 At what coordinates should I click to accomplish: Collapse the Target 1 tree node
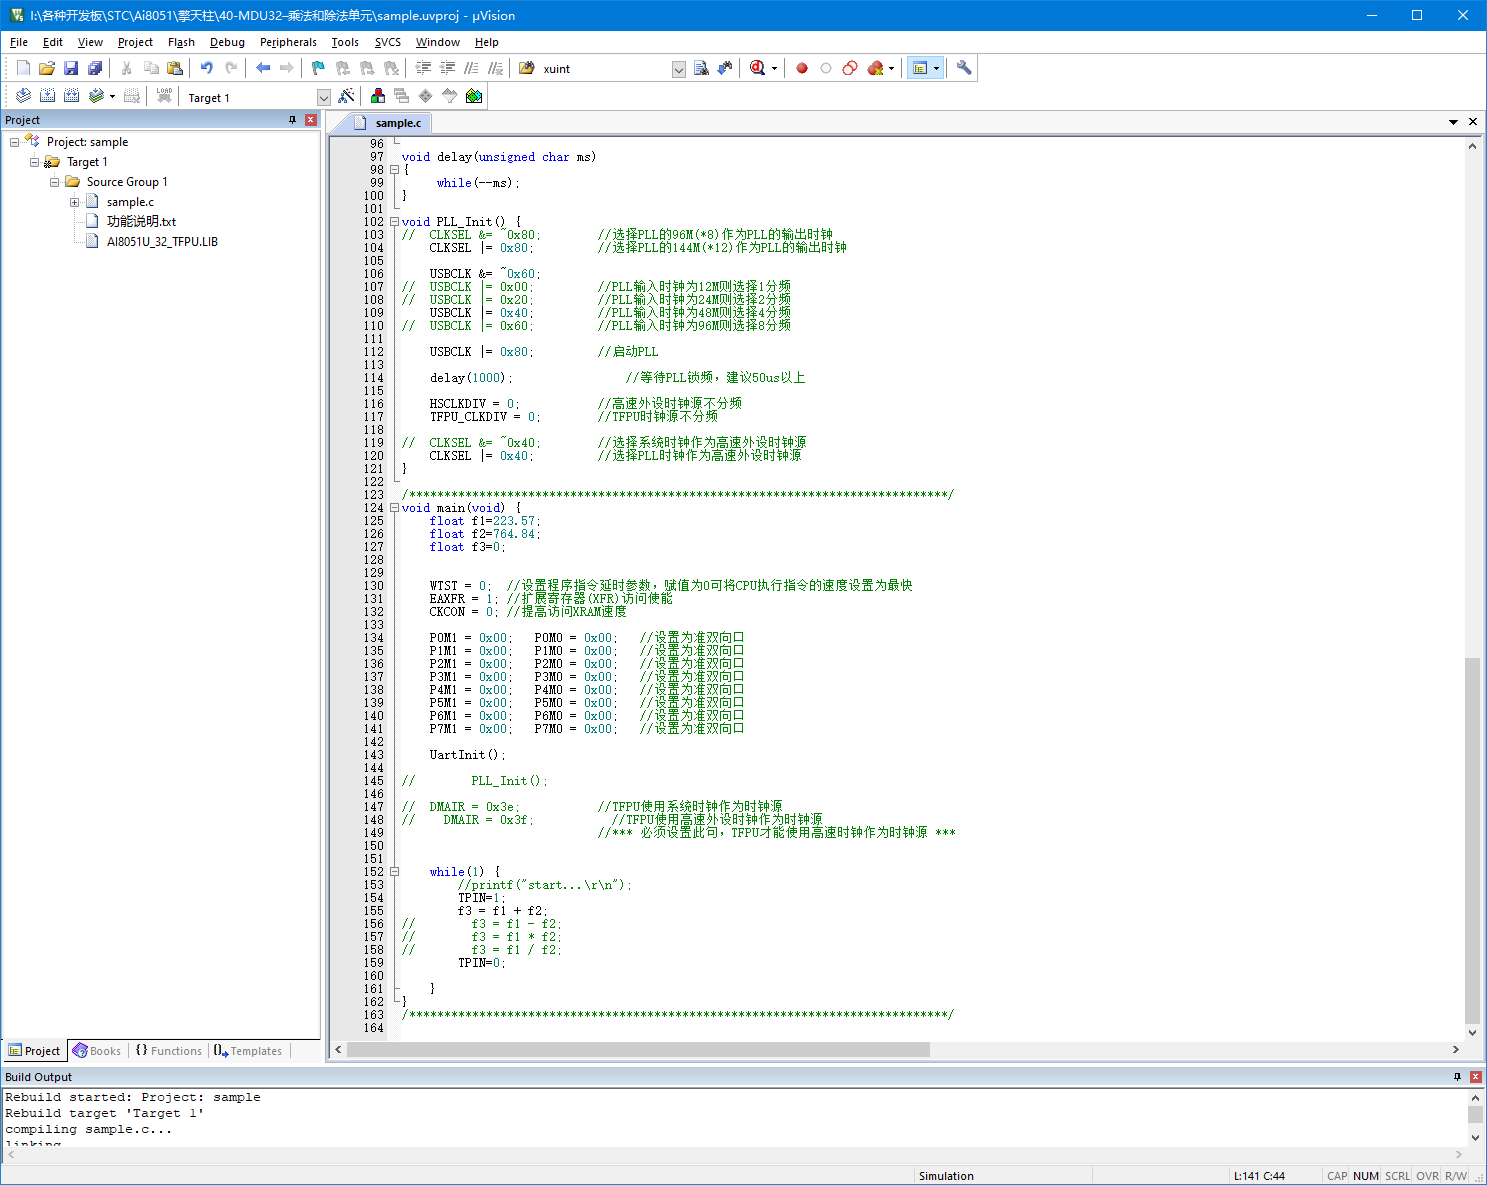coord(34,162)
